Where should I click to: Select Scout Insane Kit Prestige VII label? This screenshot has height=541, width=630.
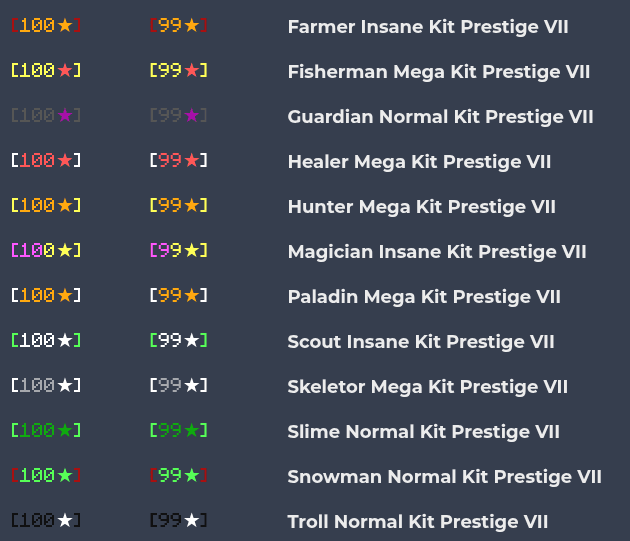tap(421, 342)
